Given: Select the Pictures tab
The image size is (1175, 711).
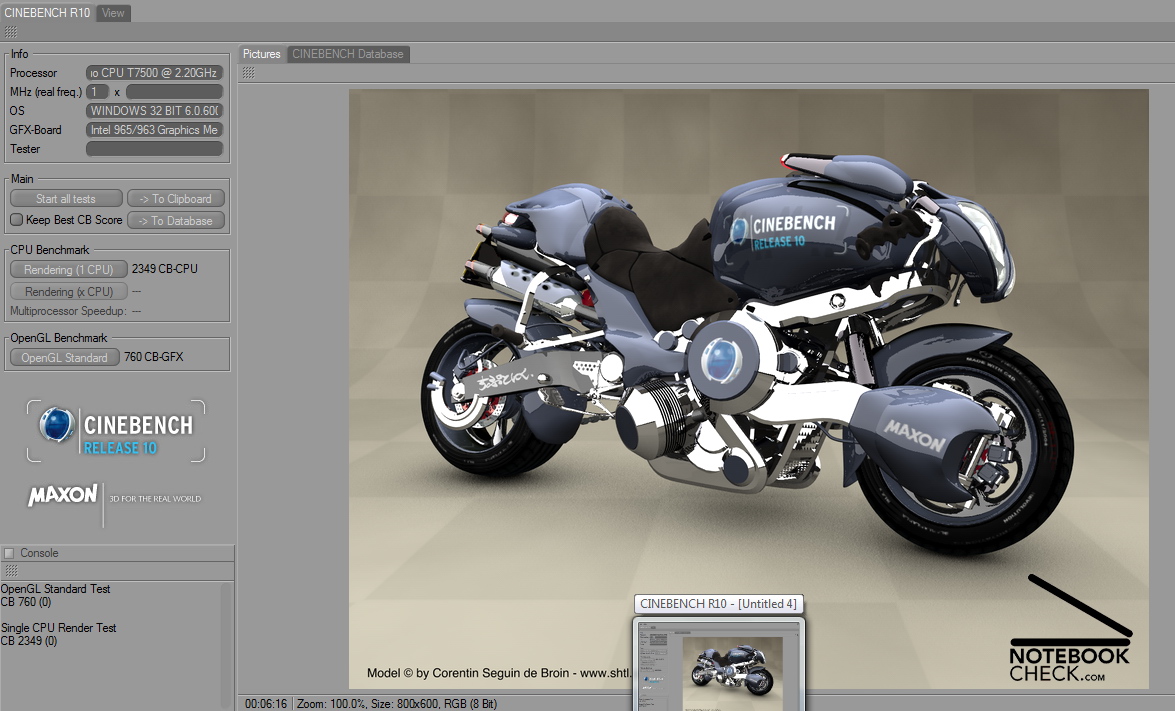Looking at the screenshot, I should (262, 54).
